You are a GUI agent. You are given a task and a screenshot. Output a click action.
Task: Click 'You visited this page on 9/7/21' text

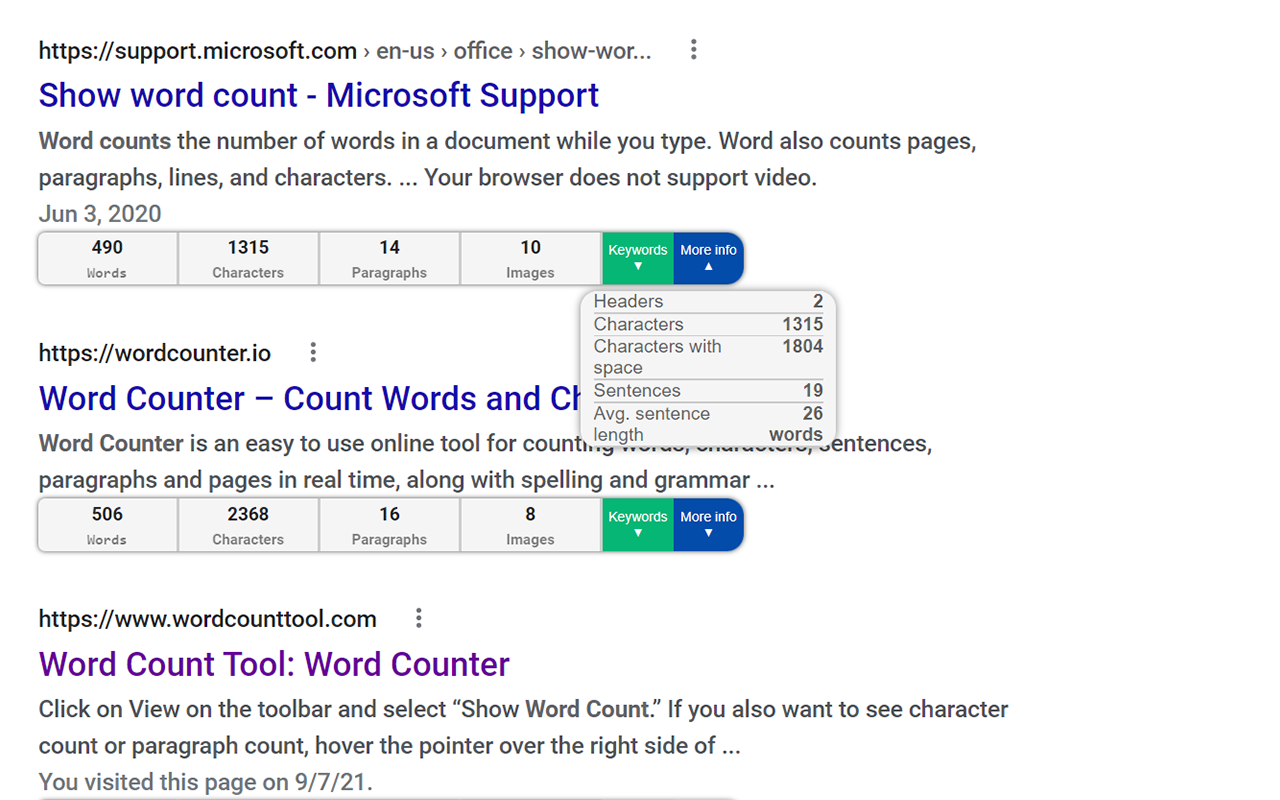[x=206, y=782]
